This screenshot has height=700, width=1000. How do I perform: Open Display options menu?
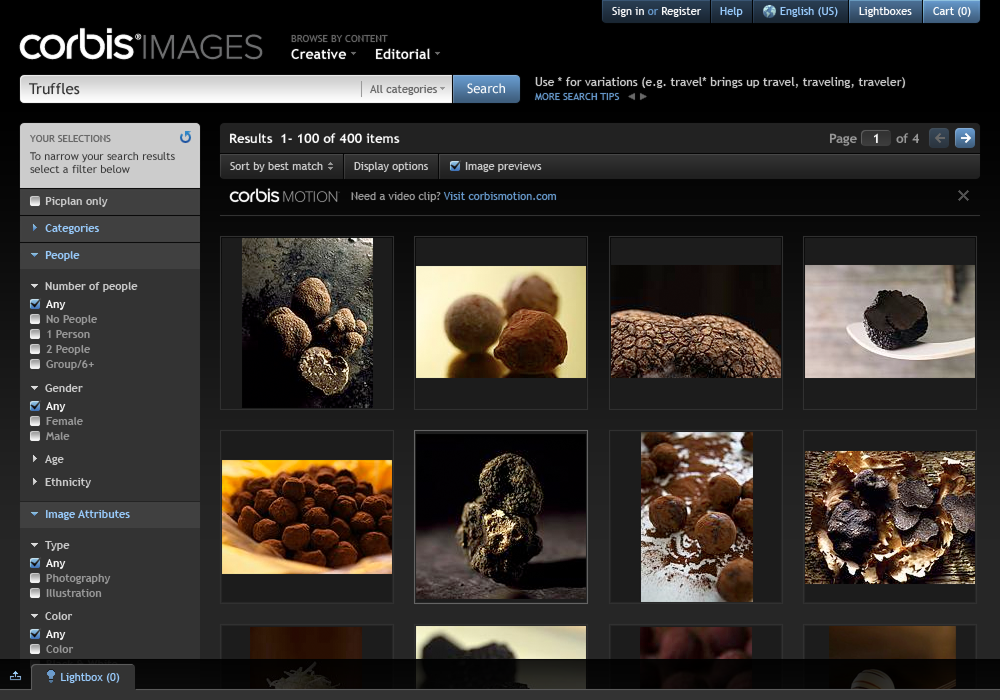(391, 166)
